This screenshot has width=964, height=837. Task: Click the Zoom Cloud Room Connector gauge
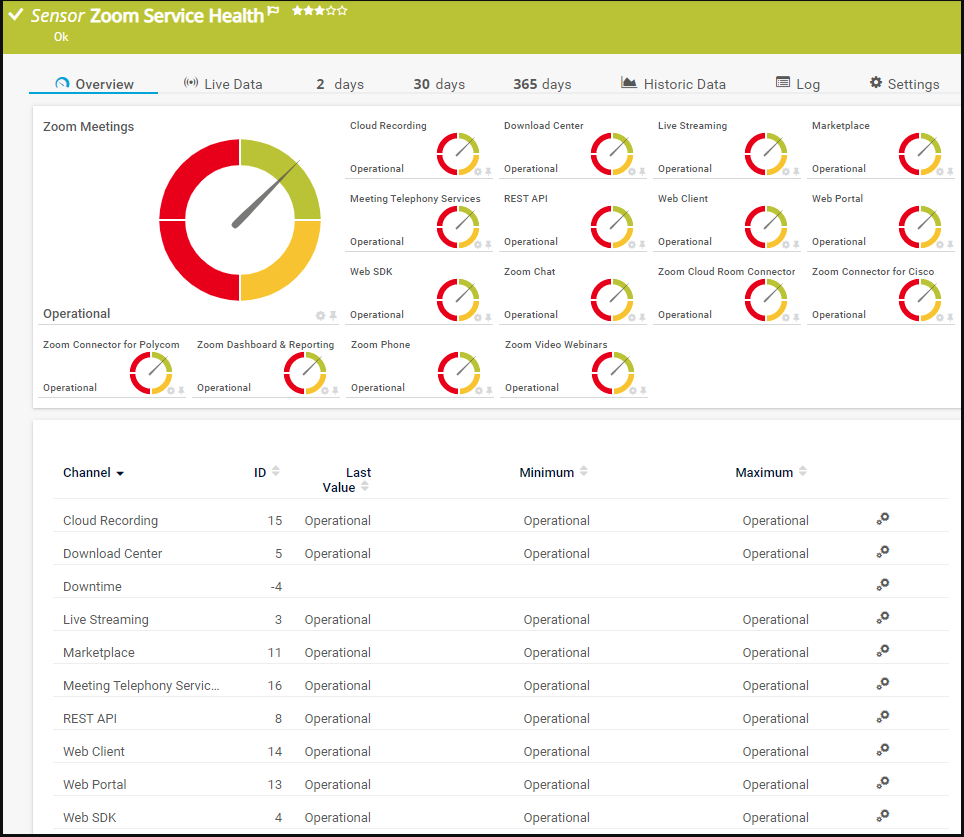coord(766,300)
